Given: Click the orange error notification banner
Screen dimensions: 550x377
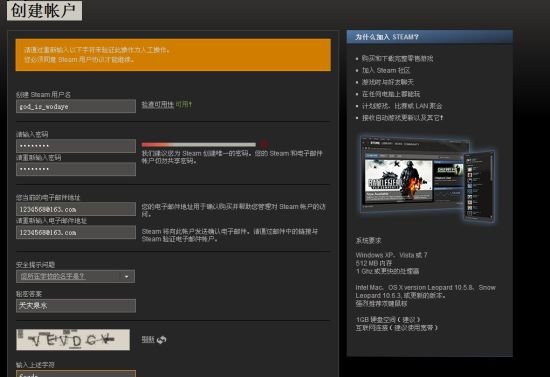Looking at the screenshot, I should pos(173,55).
